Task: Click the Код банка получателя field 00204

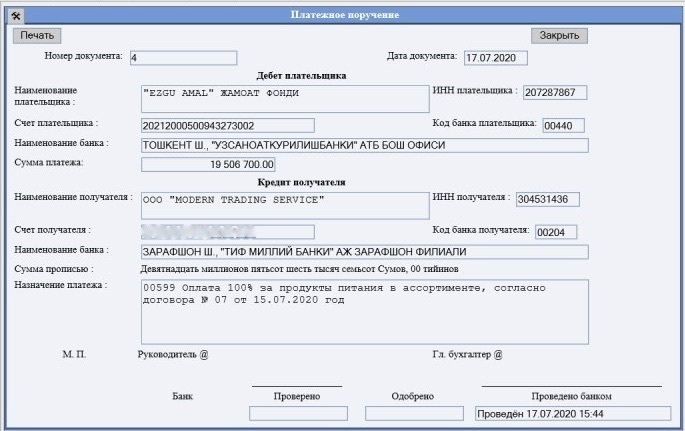Action: (x=556, y=232)
